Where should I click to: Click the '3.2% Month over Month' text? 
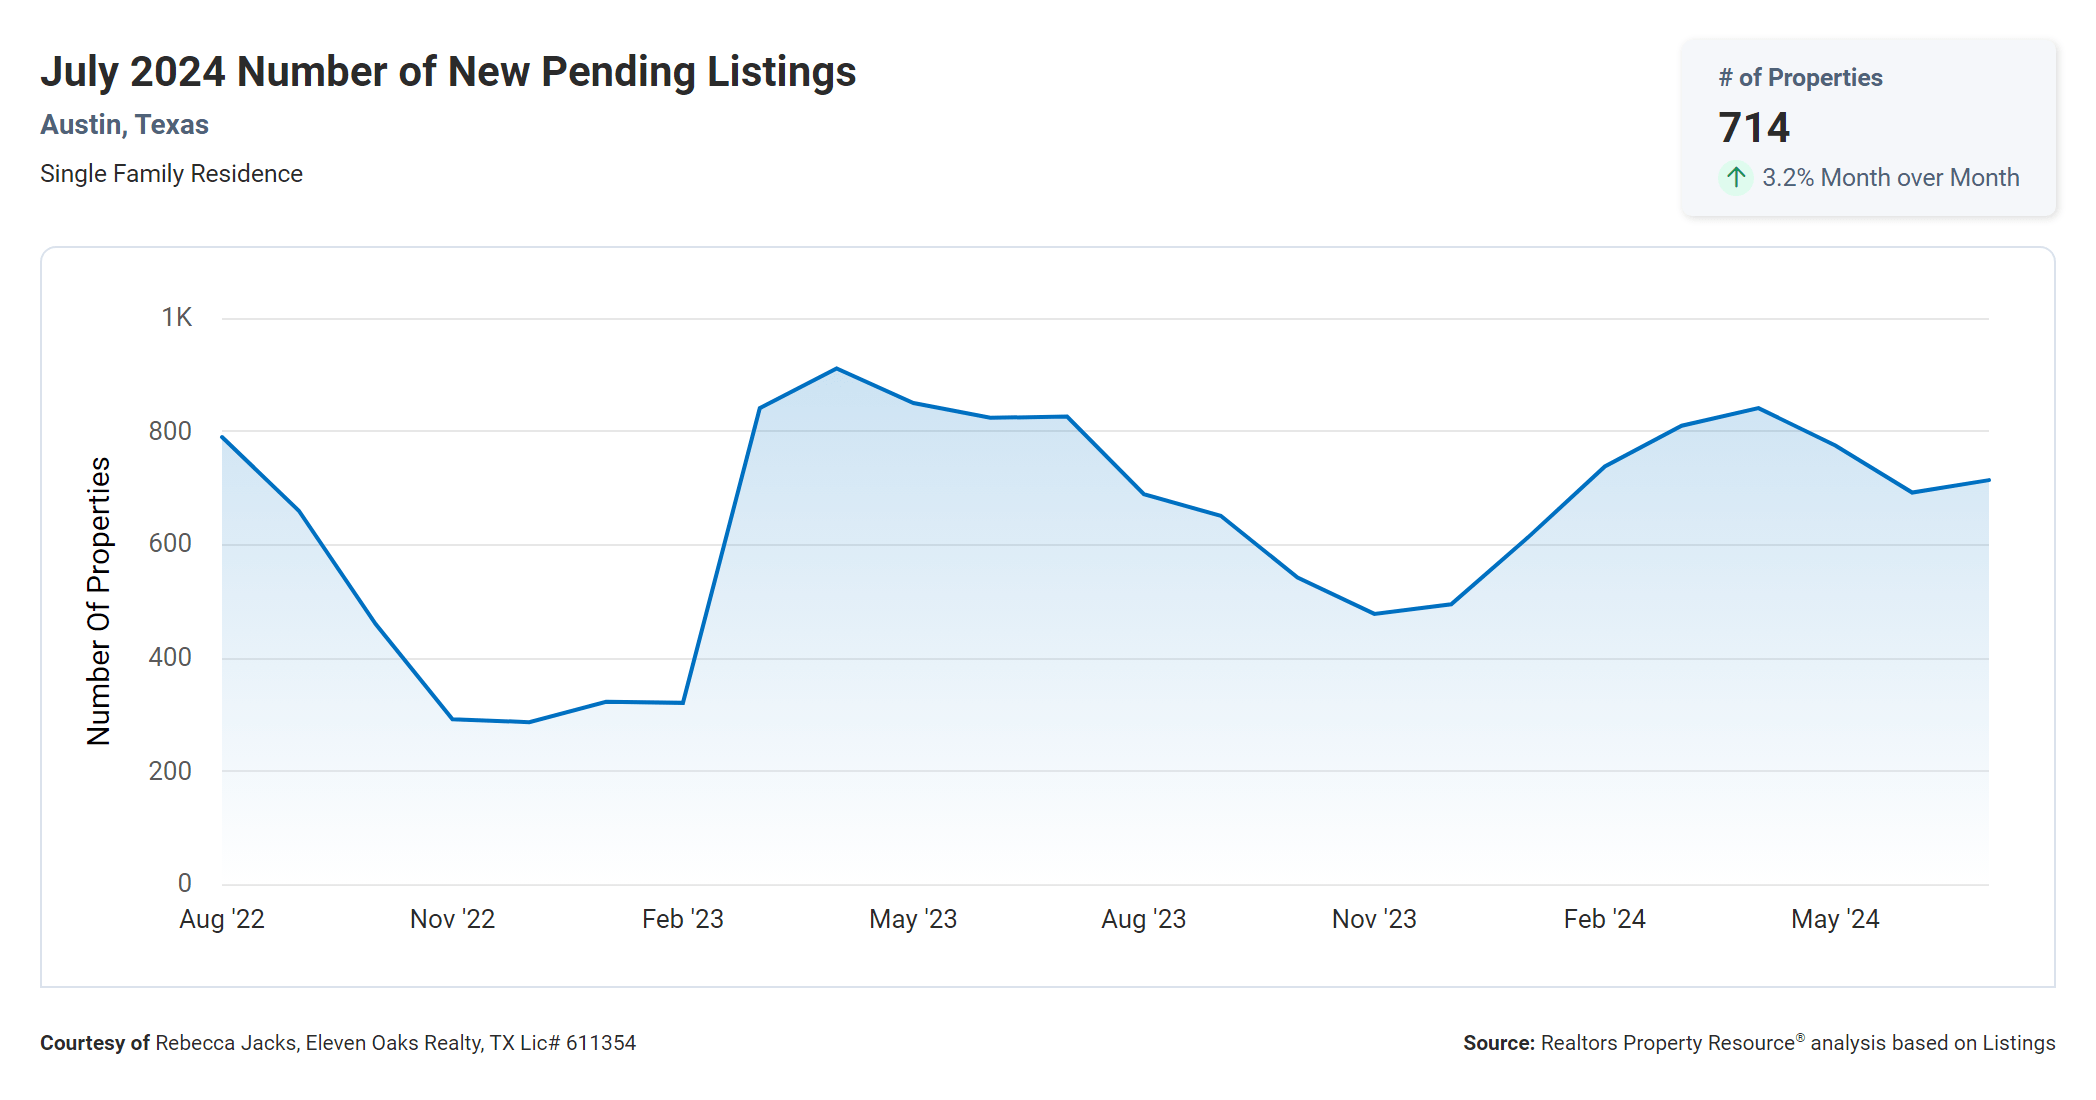point(1890,178)
